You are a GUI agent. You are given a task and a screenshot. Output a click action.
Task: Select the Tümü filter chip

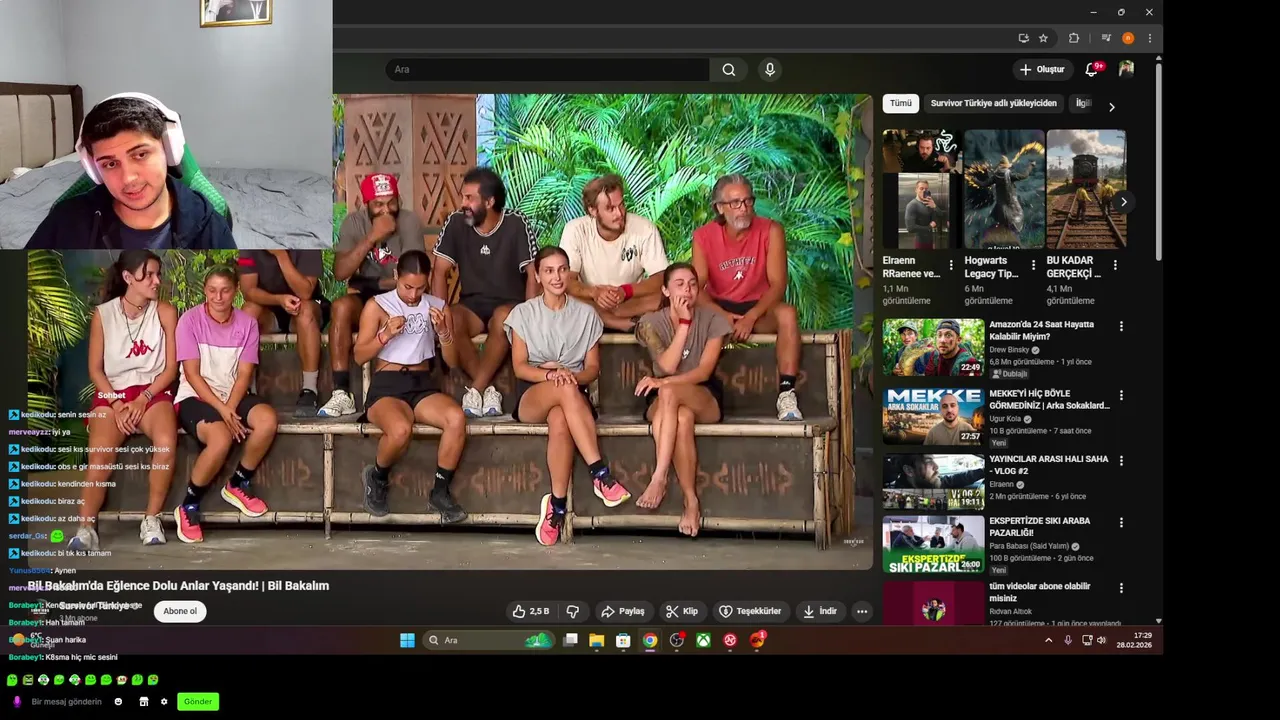[901, 103]
